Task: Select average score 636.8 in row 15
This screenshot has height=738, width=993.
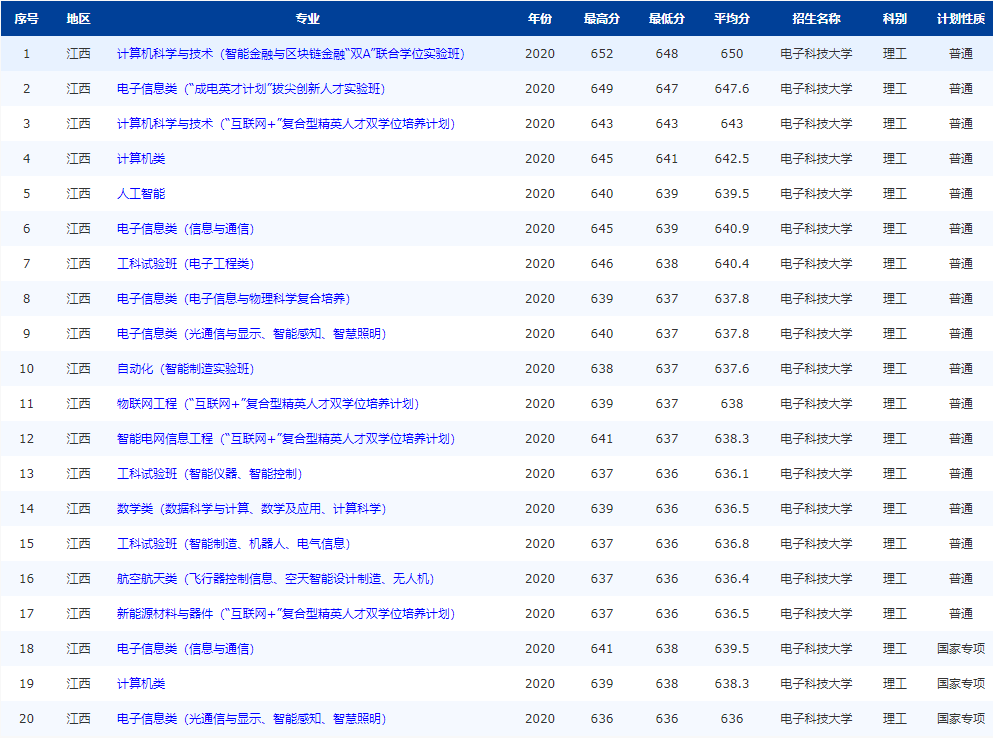Action: [x=732, y=544]
